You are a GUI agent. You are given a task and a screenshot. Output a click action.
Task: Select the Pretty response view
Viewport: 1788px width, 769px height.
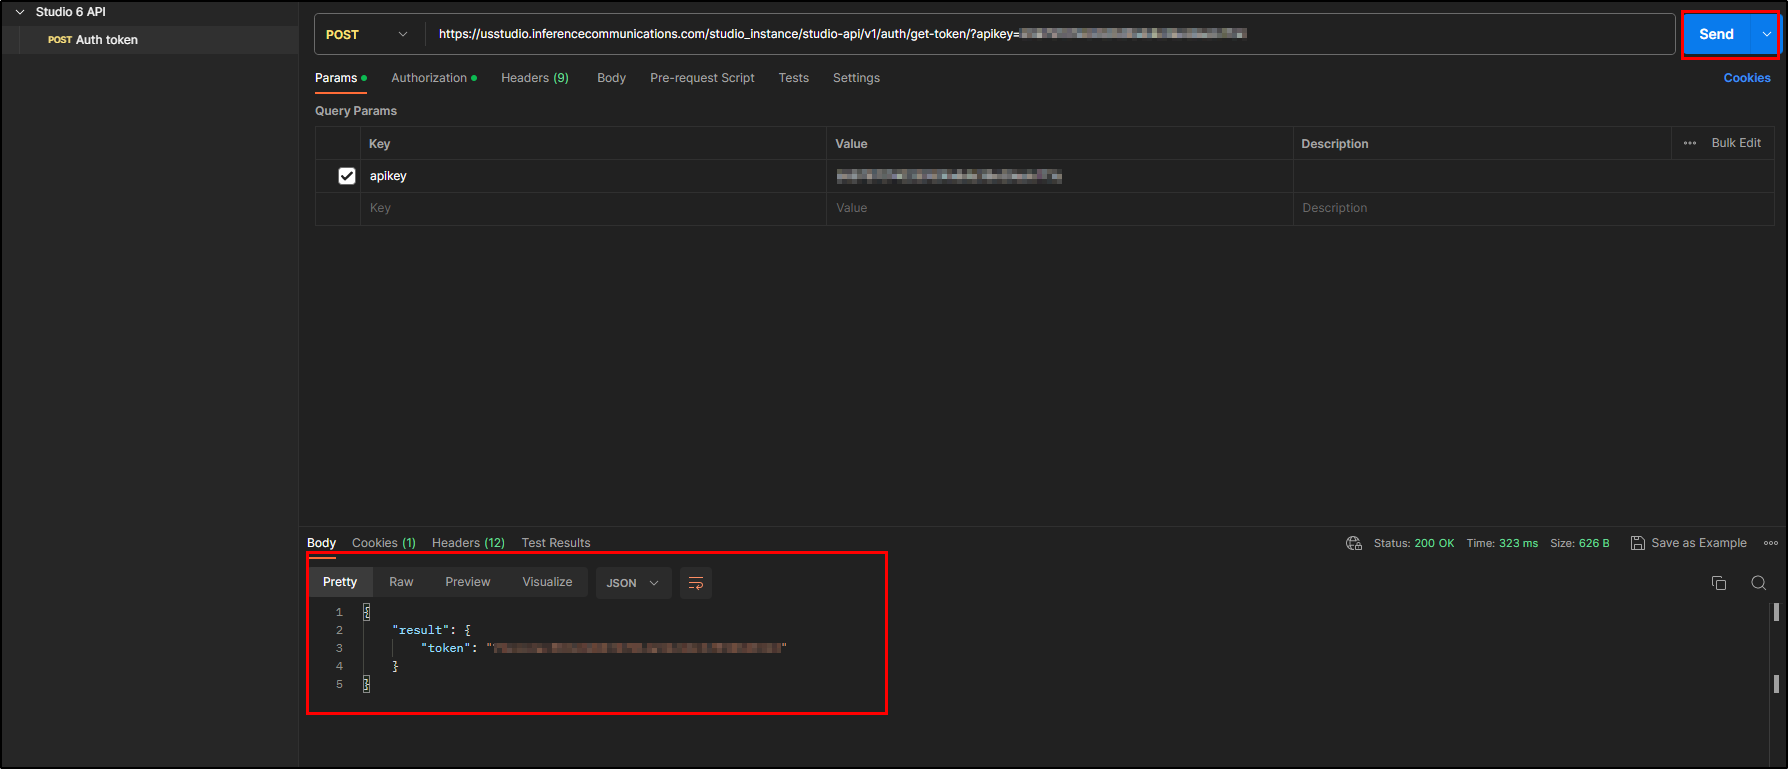(x=340, y=582)
